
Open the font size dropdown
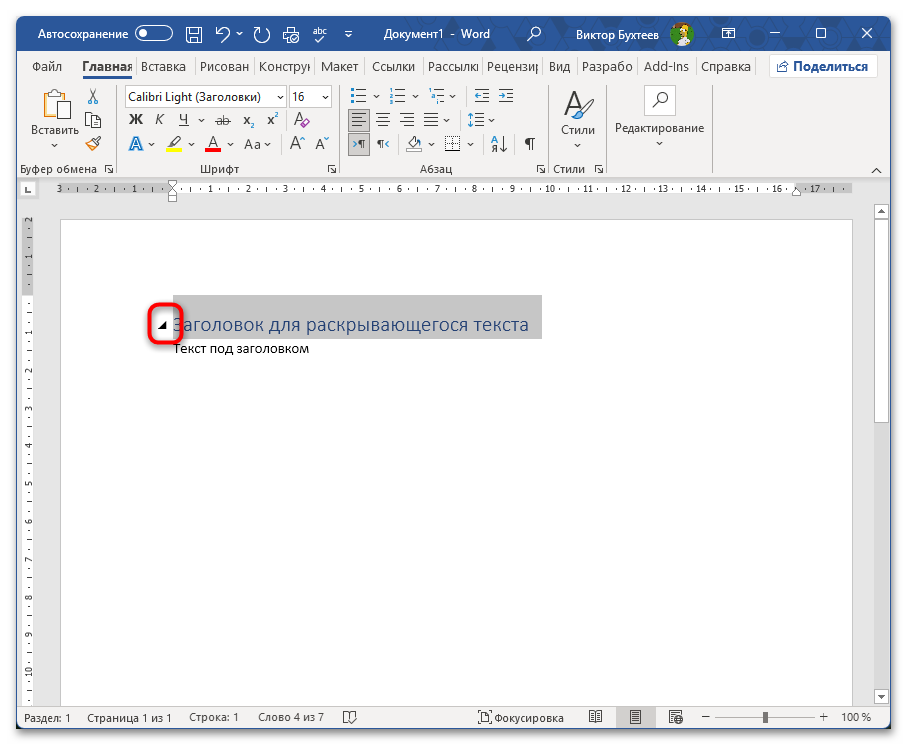coord(324,97)
